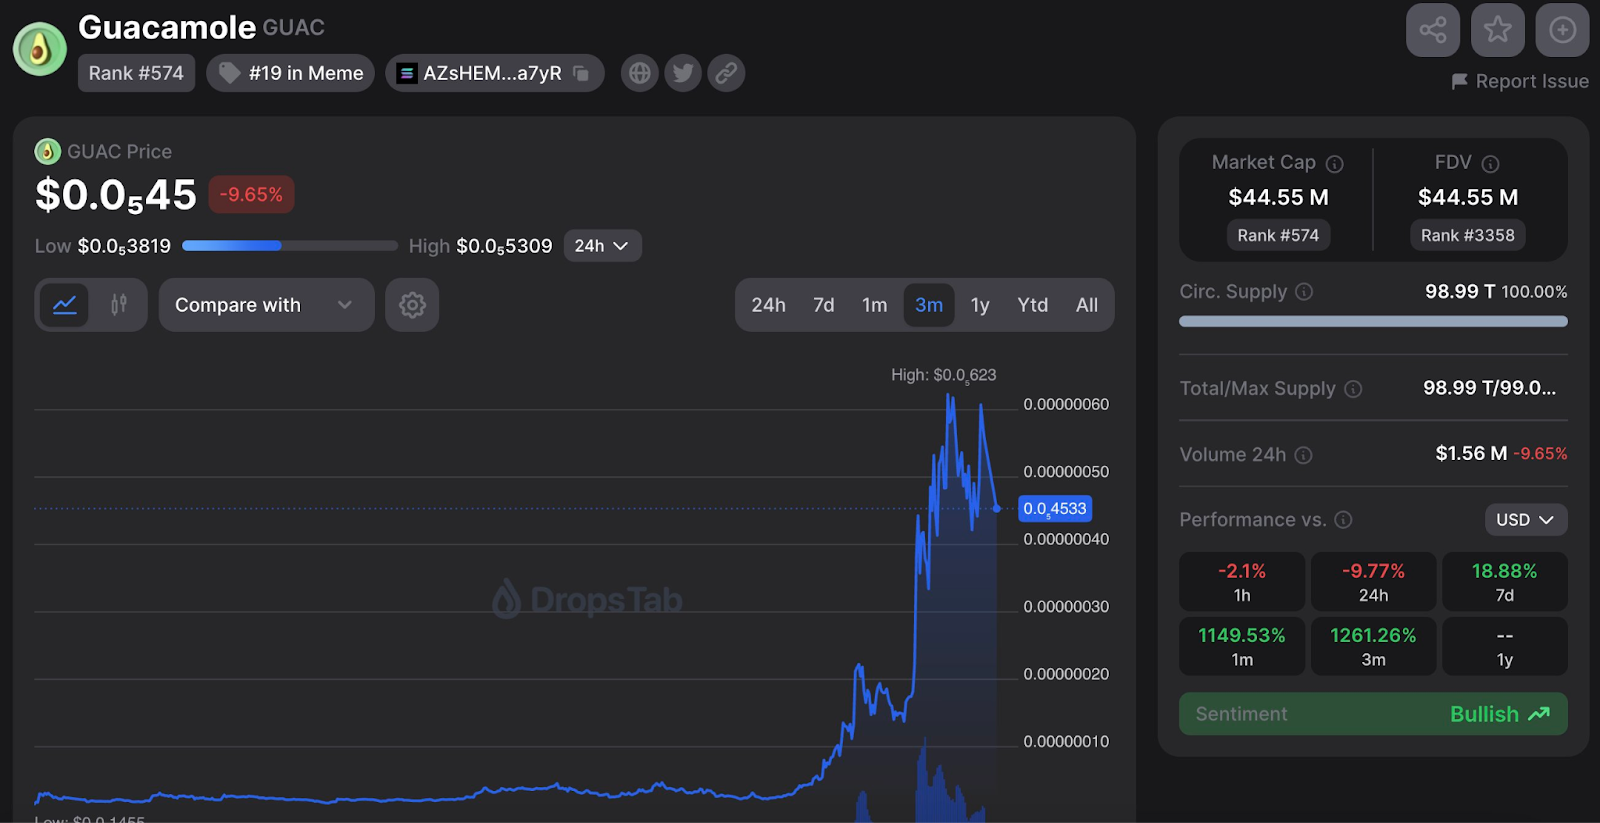Viewport: 1600px width, 823px height.
Task: Open the Twitter bird link
Action: (x=683, y=73)
